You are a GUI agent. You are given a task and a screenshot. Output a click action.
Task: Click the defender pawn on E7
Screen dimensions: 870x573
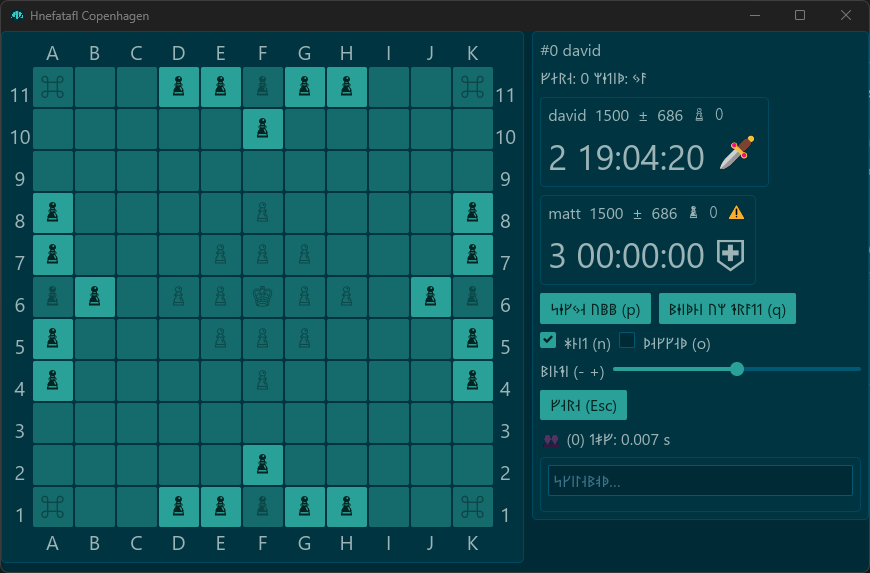221,255
